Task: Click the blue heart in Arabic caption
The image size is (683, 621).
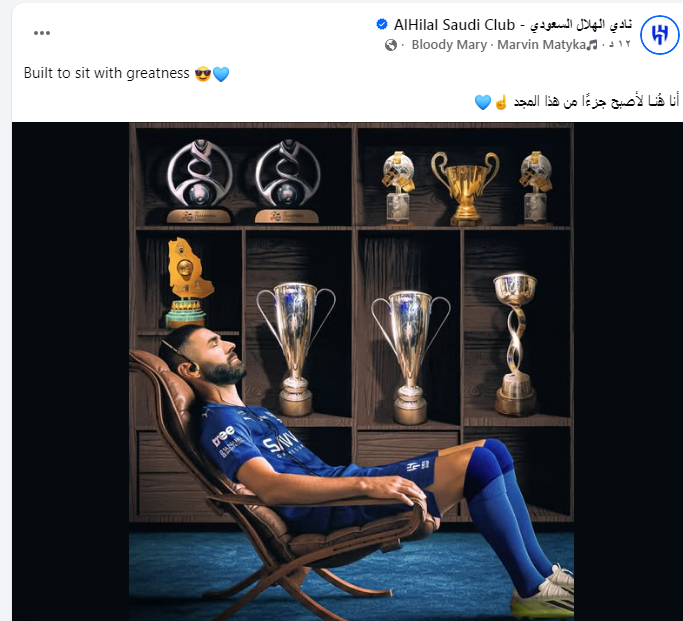Action: pyautogui.click(x=483, y=102)
